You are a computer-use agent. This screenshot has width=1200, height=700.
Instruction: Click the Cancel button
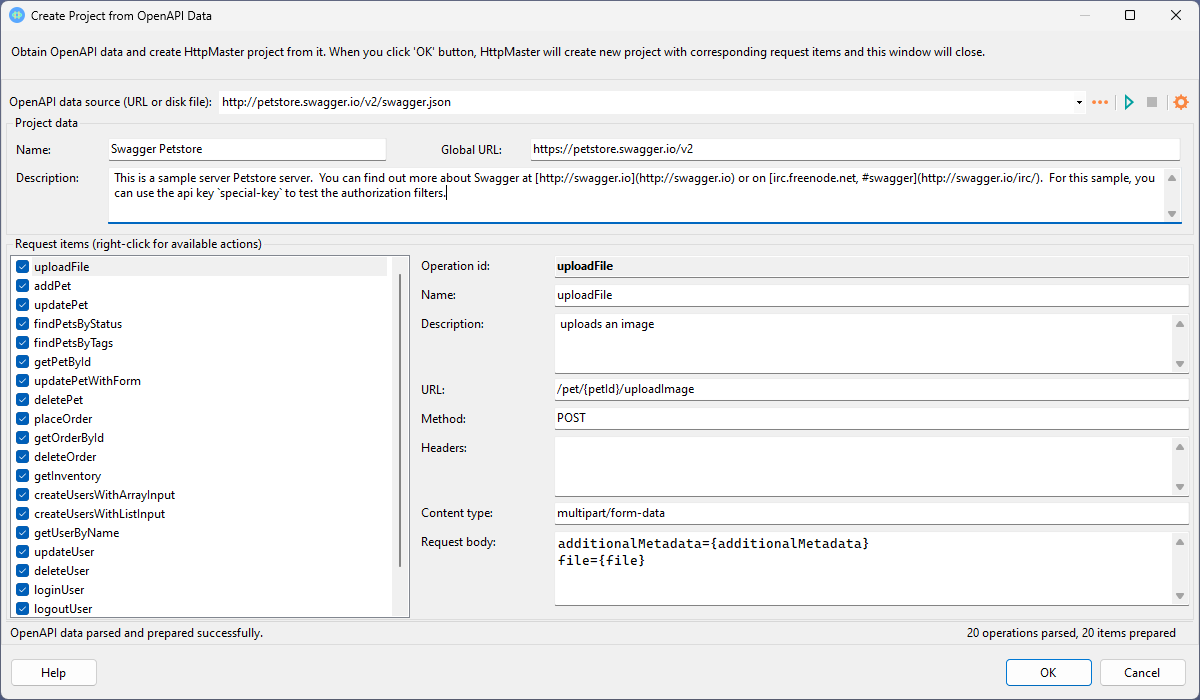pyautogui.click(x=1142, y=673)
